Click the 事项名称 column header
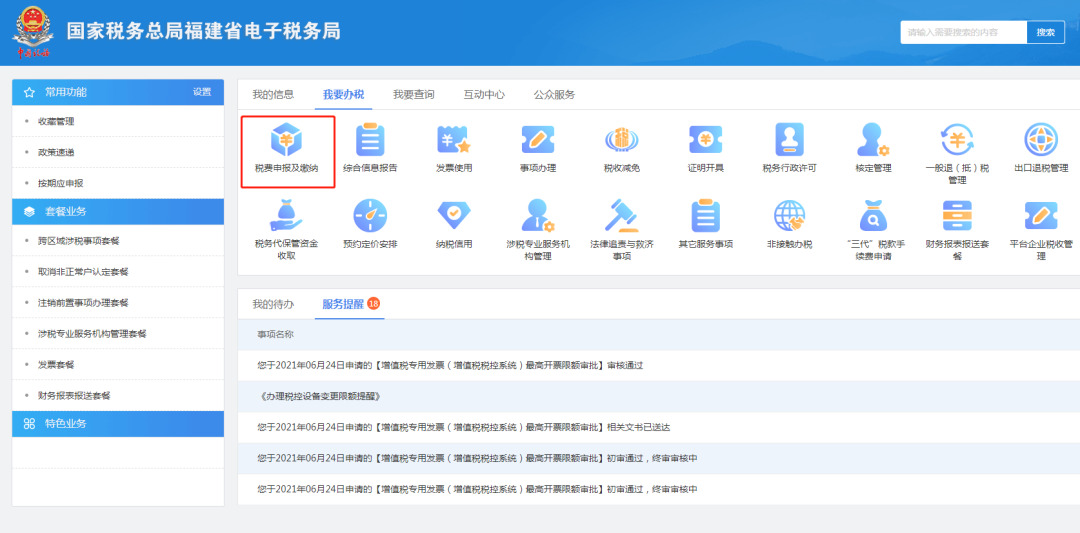Image resolution: width=1080 pixels, height=533 pixels. click(276, 334)
